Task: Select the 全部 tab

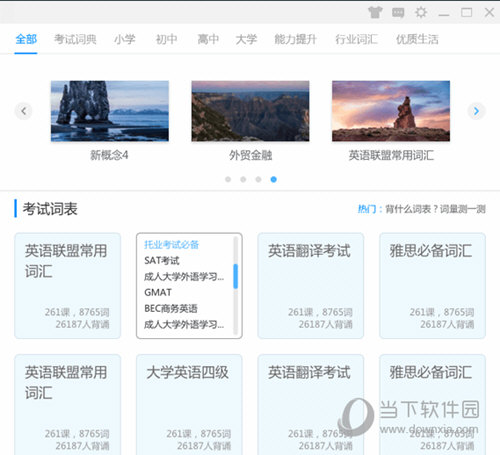Action: point(26,39)
